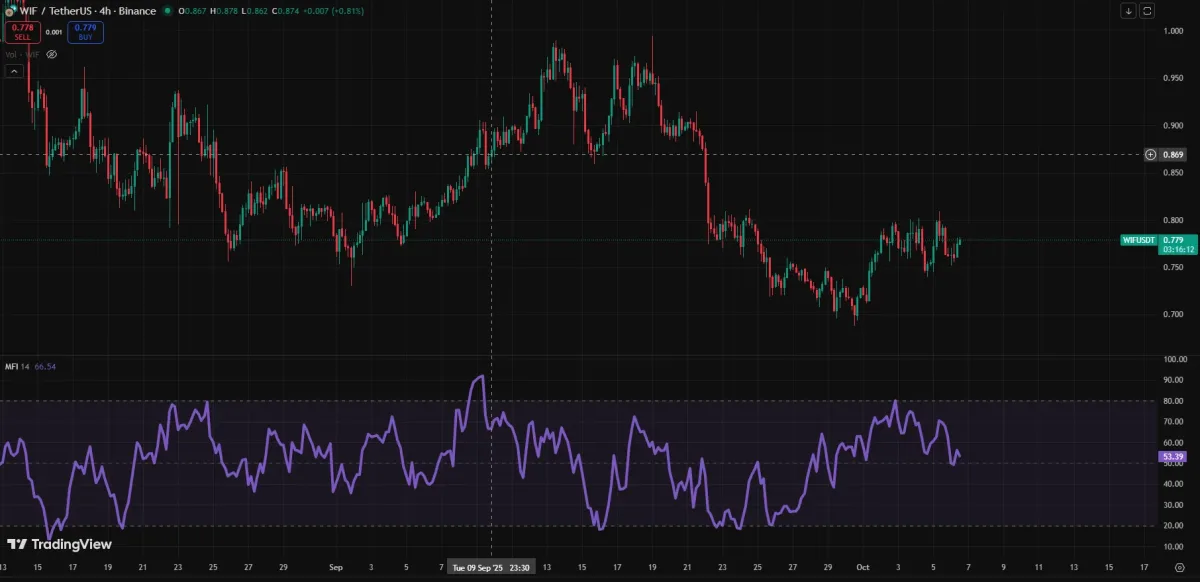Open chart settings gear at bottom right

coord(1180,566)
